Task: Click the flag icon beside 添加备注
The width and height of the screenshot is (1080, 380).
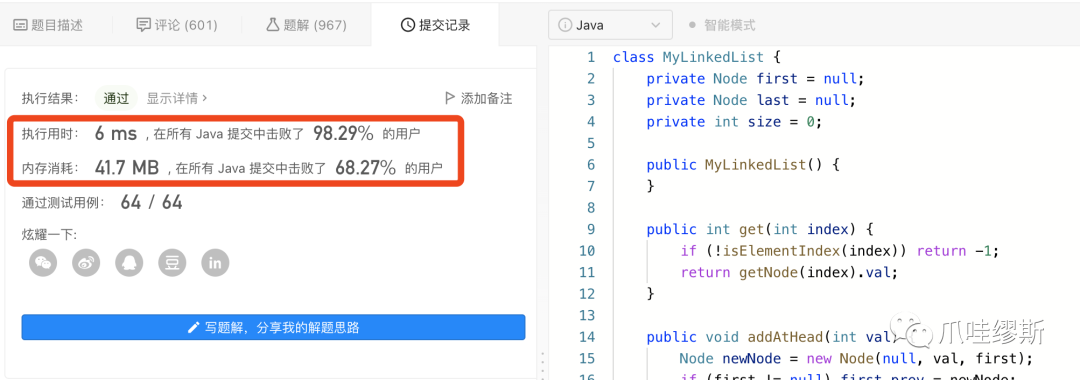Action: (x=450, y=98)
